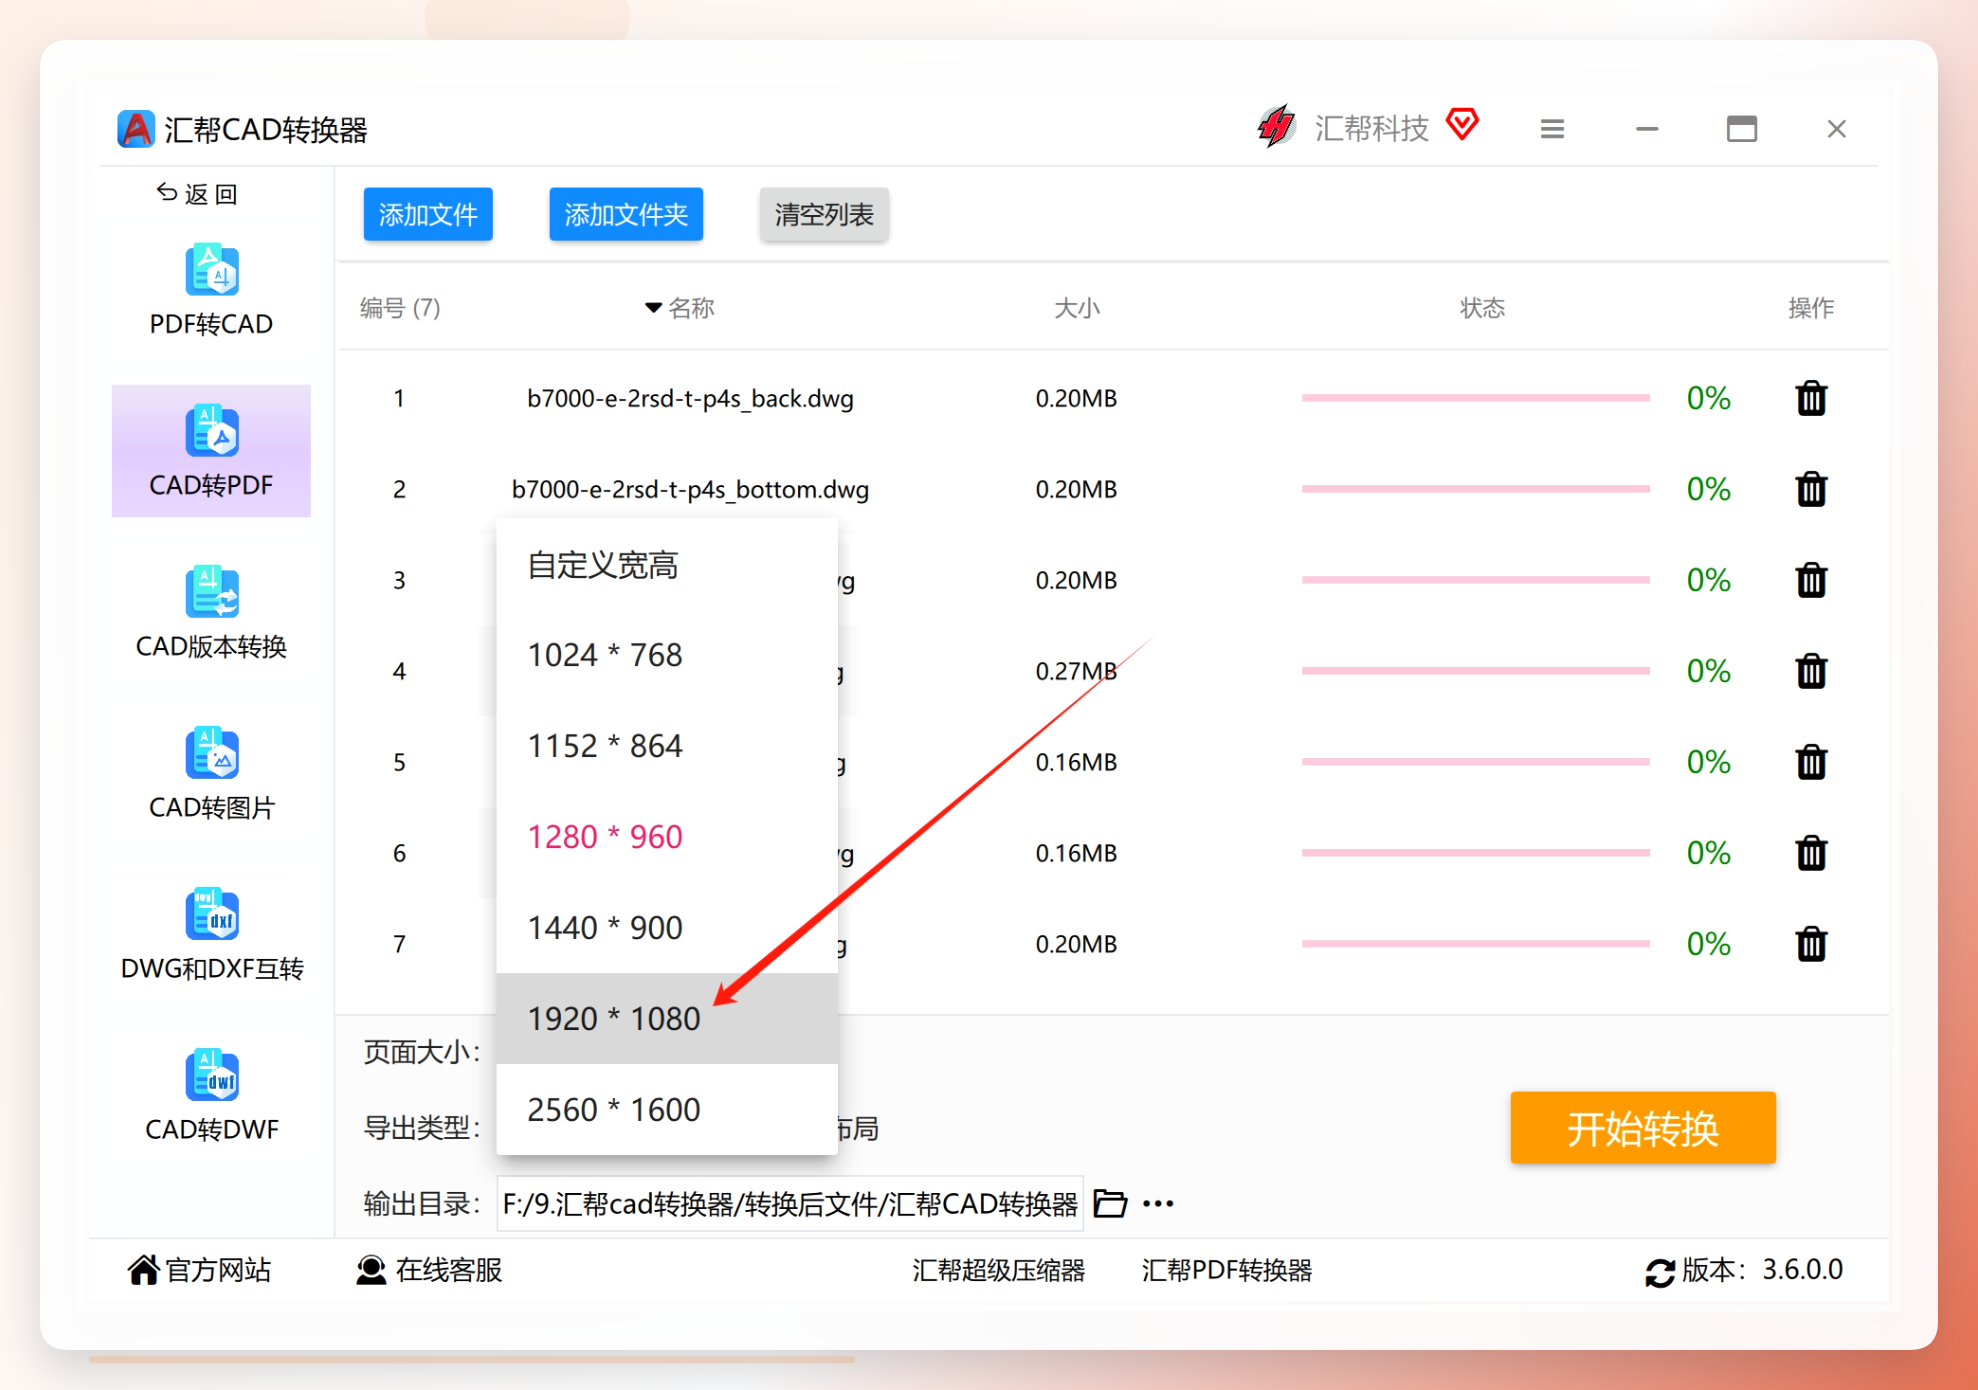Open 汇帮PDF转换器 link
The height and width of the screenshot is (1390, 1978).
coord(1227,1270)
